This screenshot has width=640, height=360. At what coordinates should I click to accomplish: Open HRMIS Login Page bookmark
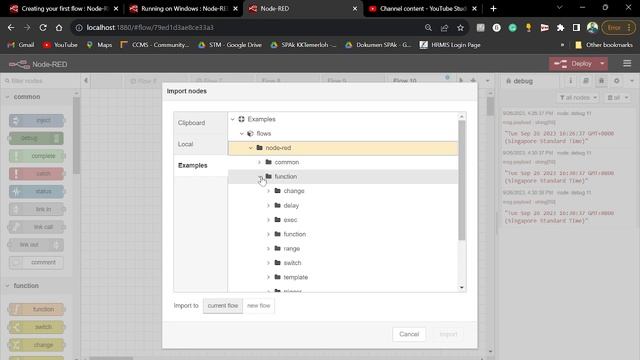point(450,45)
